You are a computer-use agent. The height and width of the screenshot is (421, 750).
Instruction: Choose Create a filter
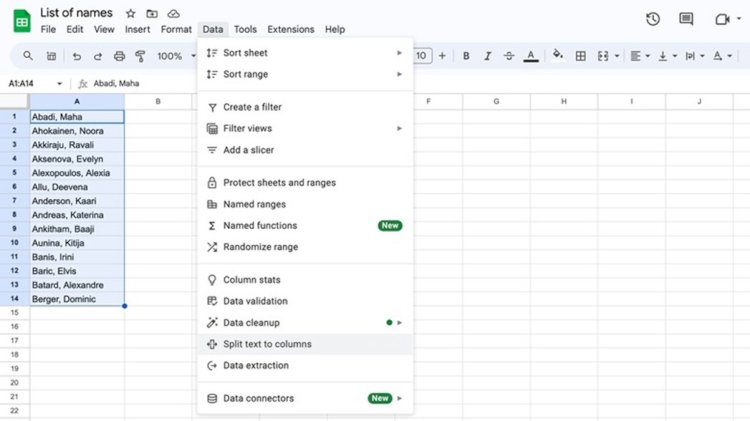pyautogui.click(x=305, y=107)
